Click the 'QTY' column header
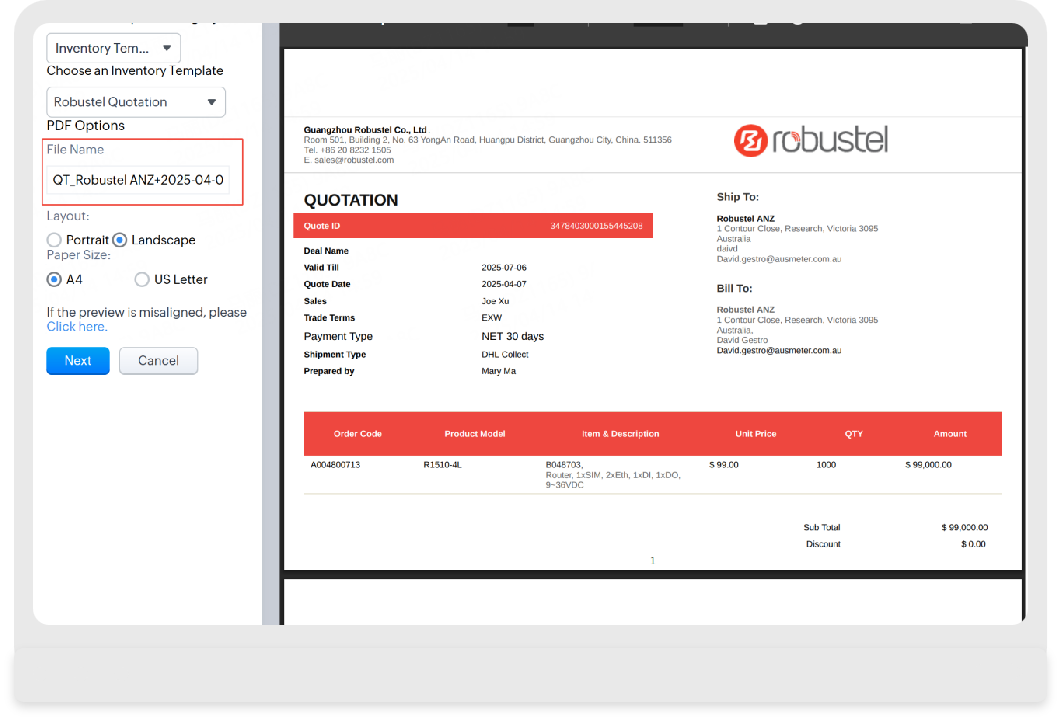1061x721 pixels. tap(853, 434)
